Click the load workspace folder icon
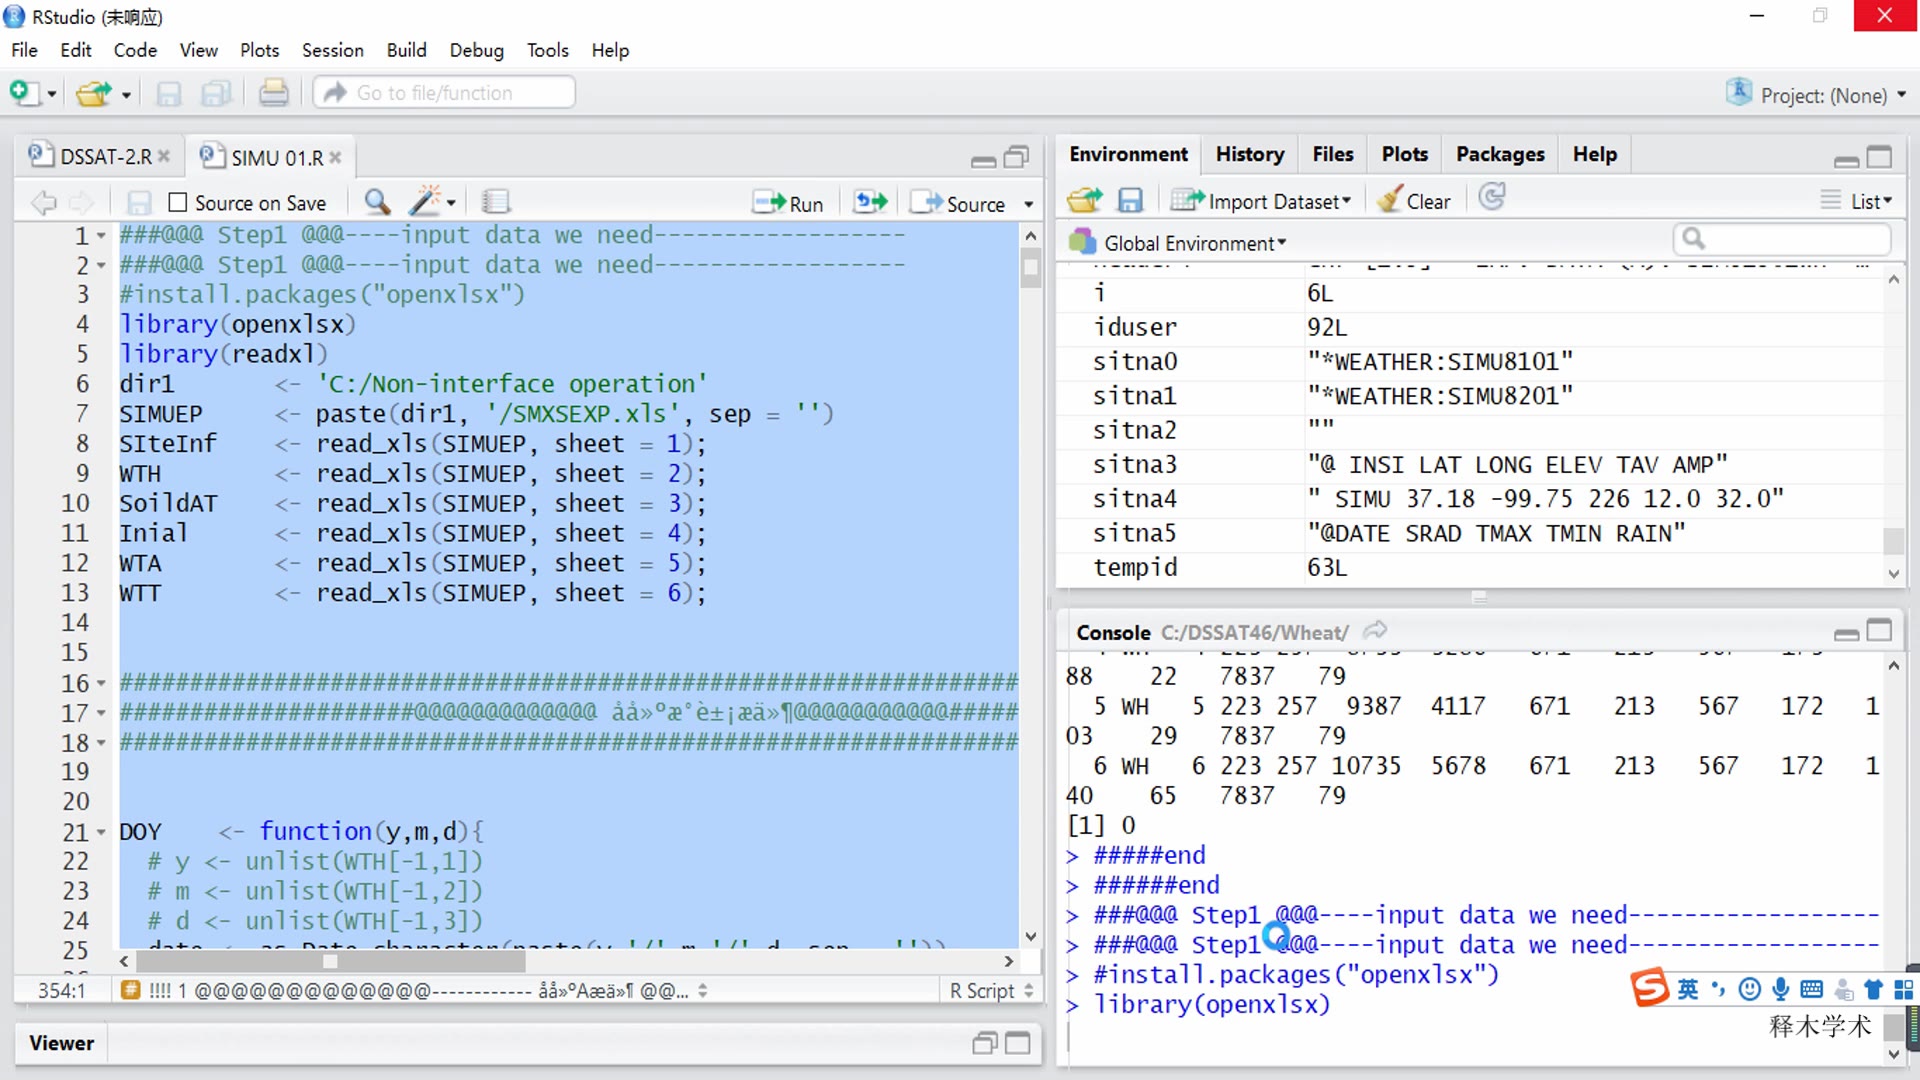 tap(1084, 201)
